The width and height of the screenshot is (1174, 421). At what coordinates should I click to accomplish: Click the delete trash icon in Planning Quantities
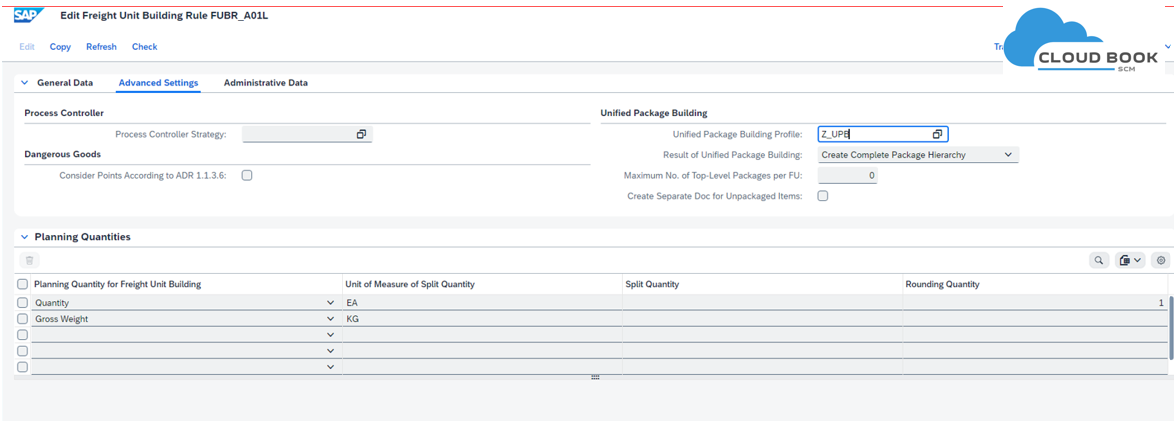click(30, 260)
